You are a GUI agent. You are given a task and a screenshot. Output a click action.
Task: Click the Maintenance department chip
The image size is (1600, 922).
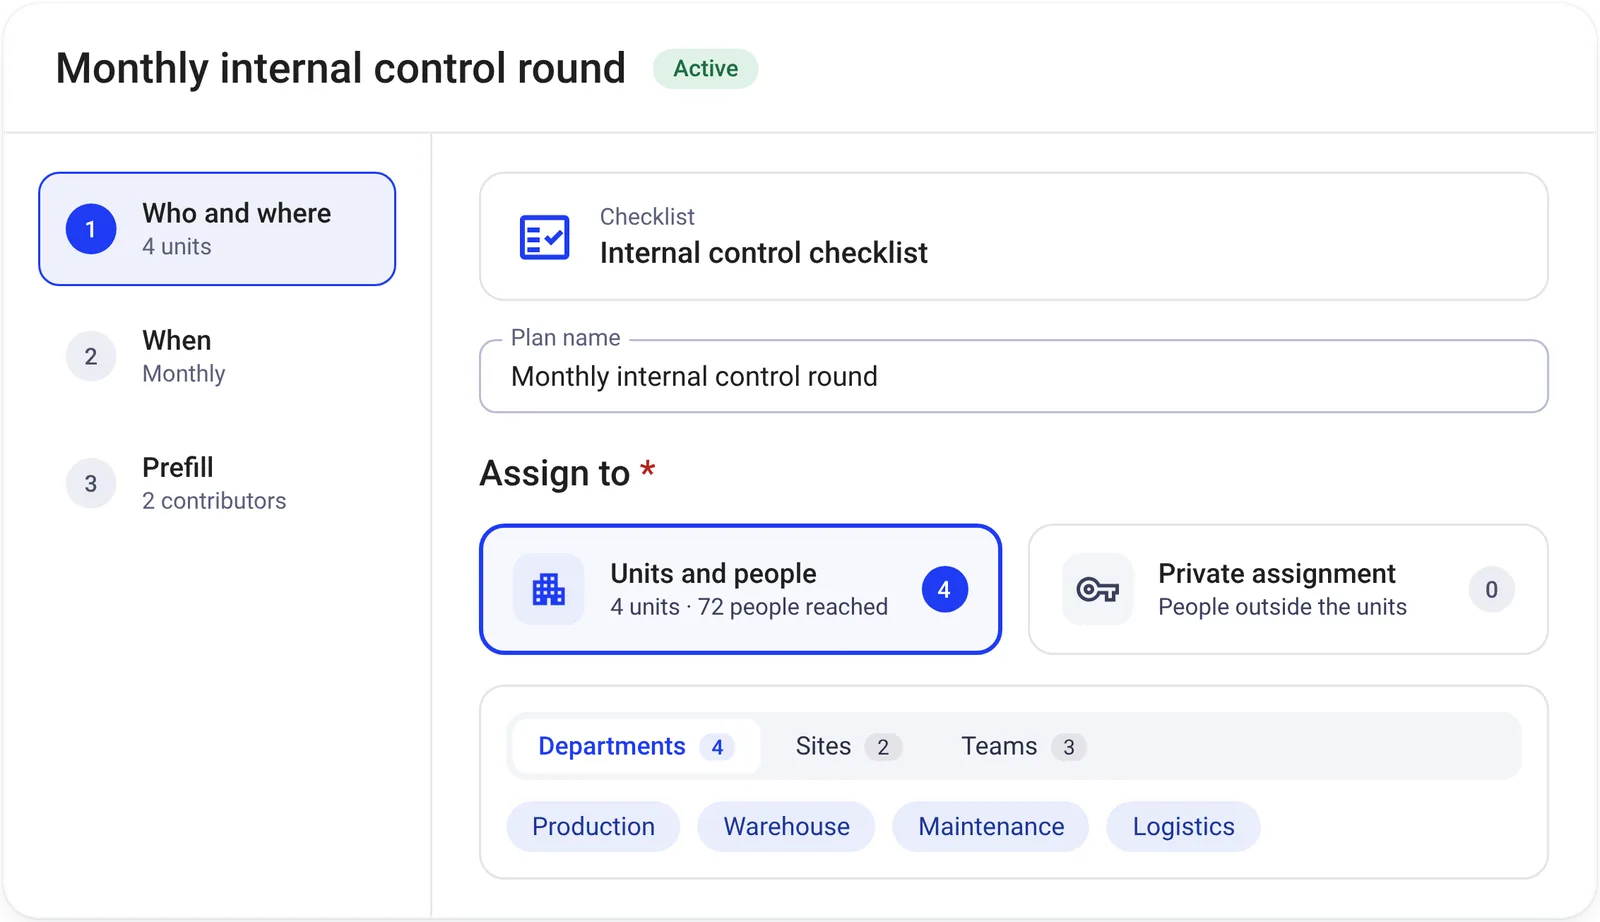pyautogui.click(x=991, y=826)
